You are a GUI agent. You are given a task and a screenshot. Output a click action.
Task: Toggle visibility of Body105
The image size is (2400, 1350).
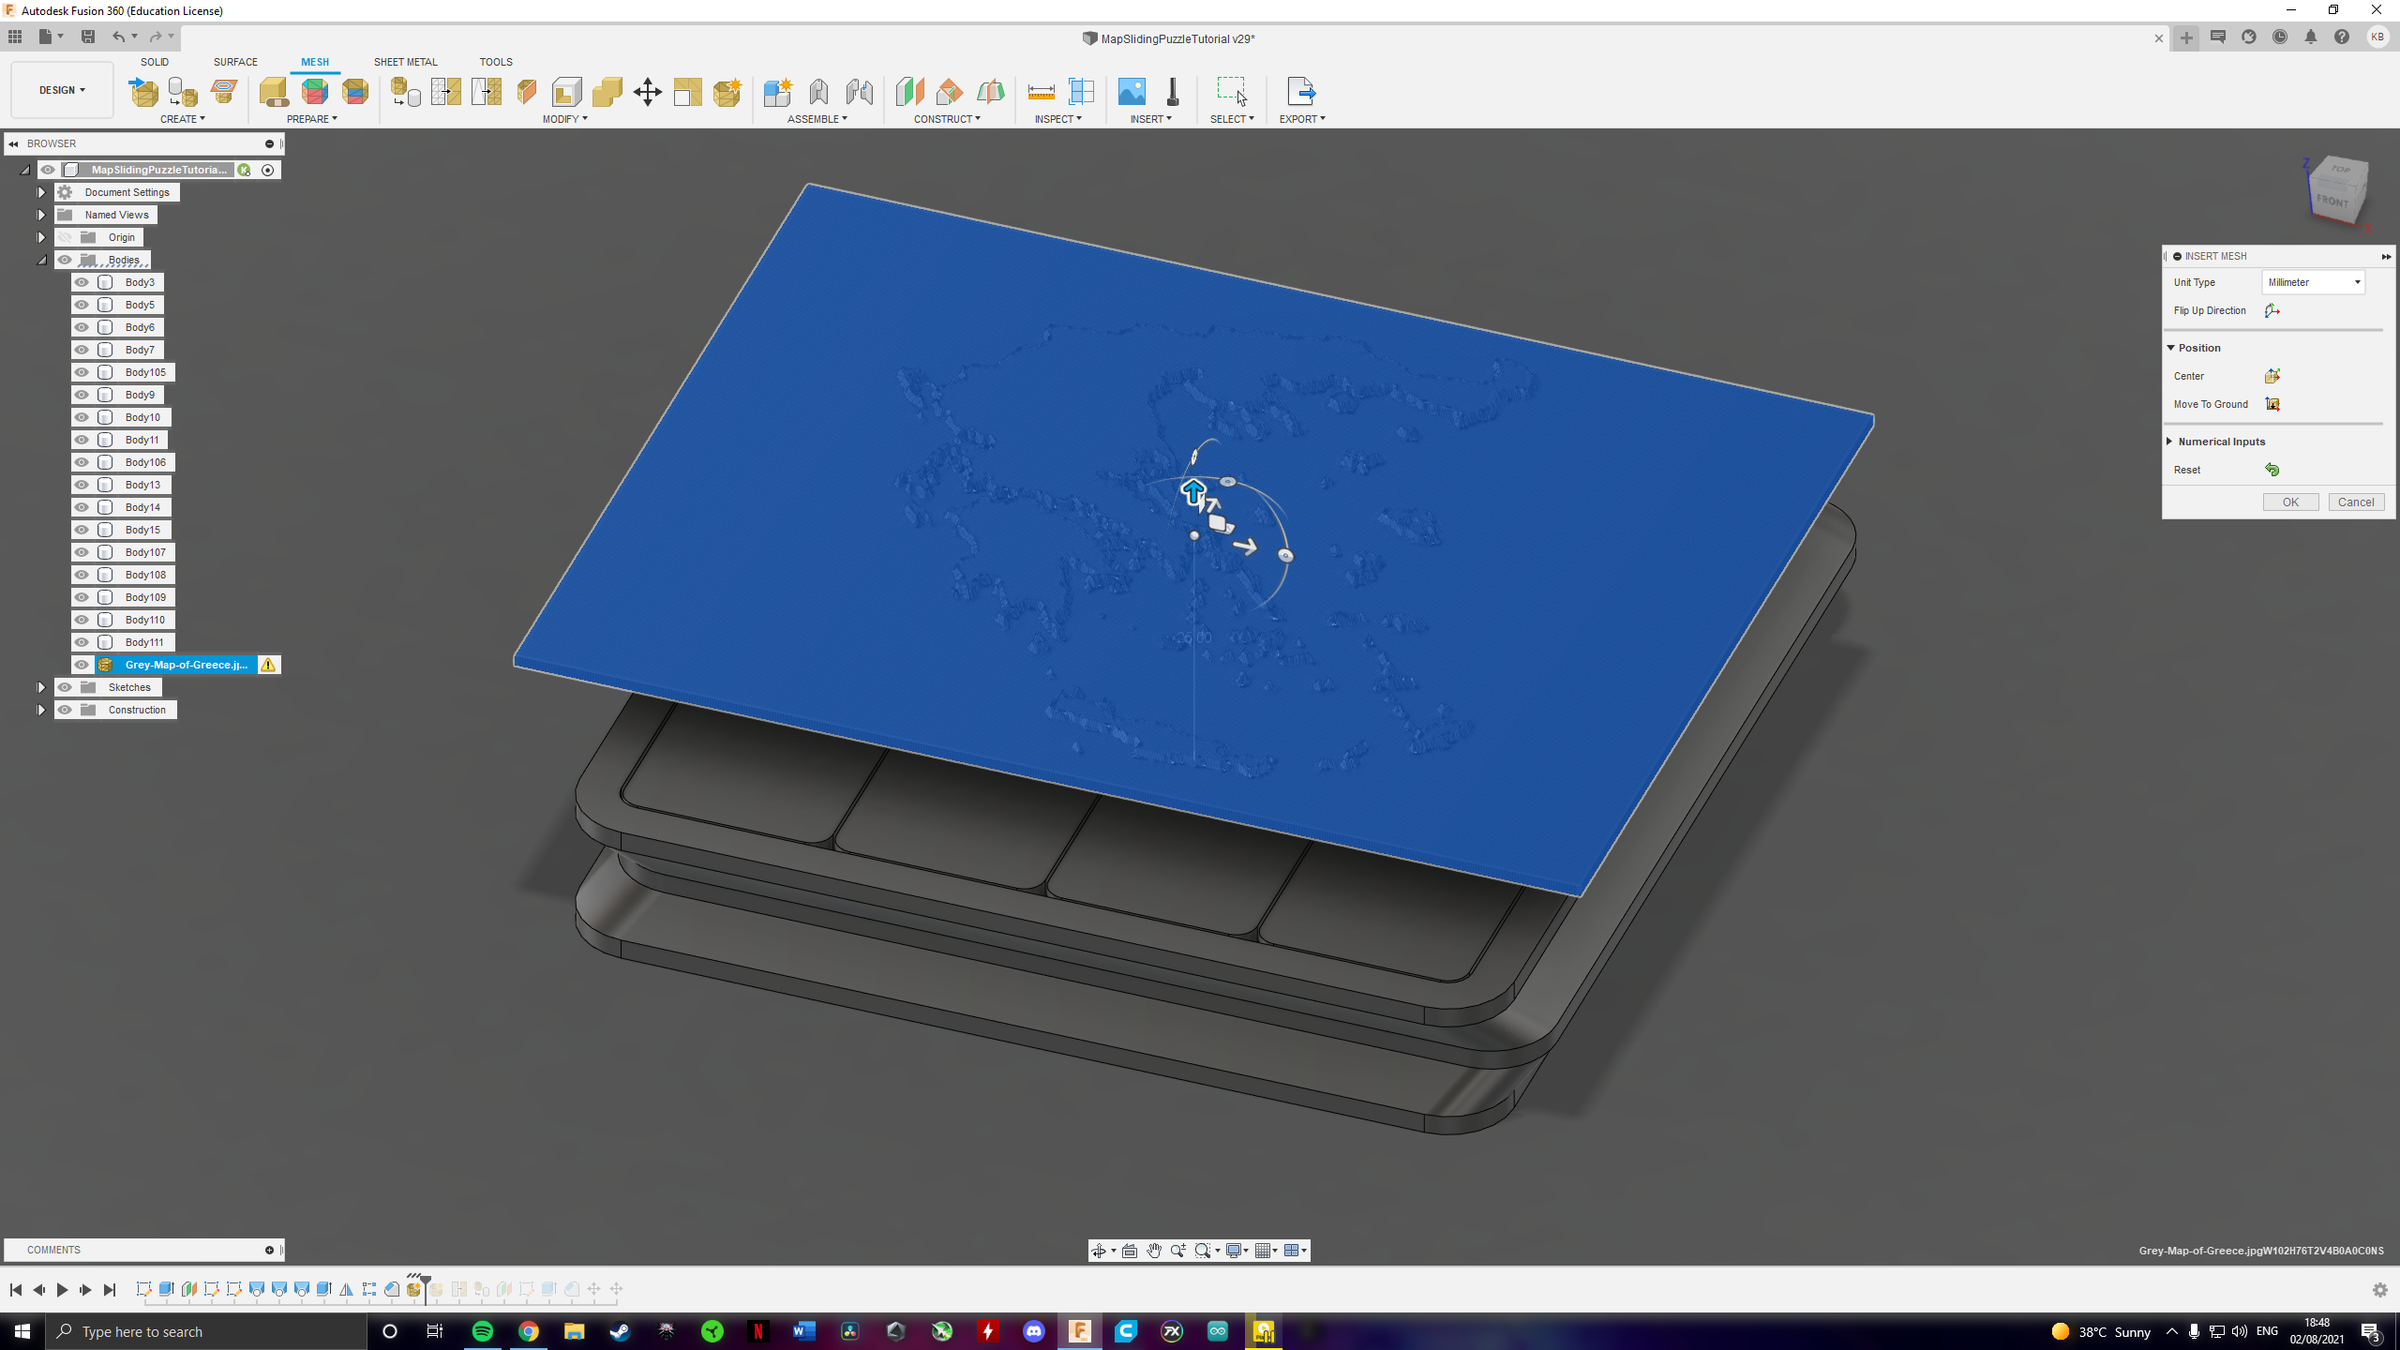[x=81, y=372]
